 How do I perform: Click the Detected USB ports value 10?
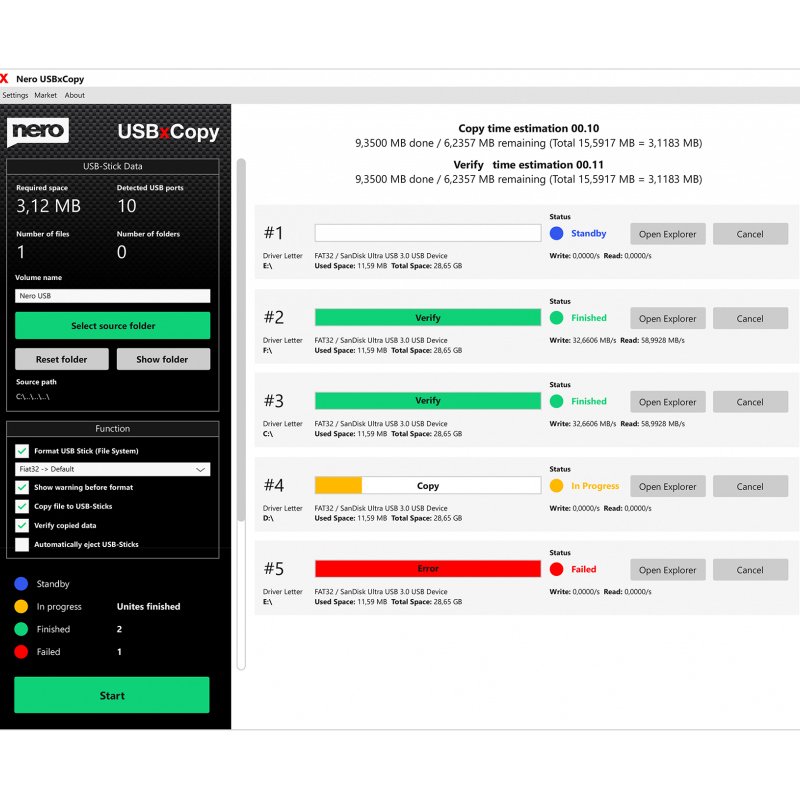coord(127,206)
